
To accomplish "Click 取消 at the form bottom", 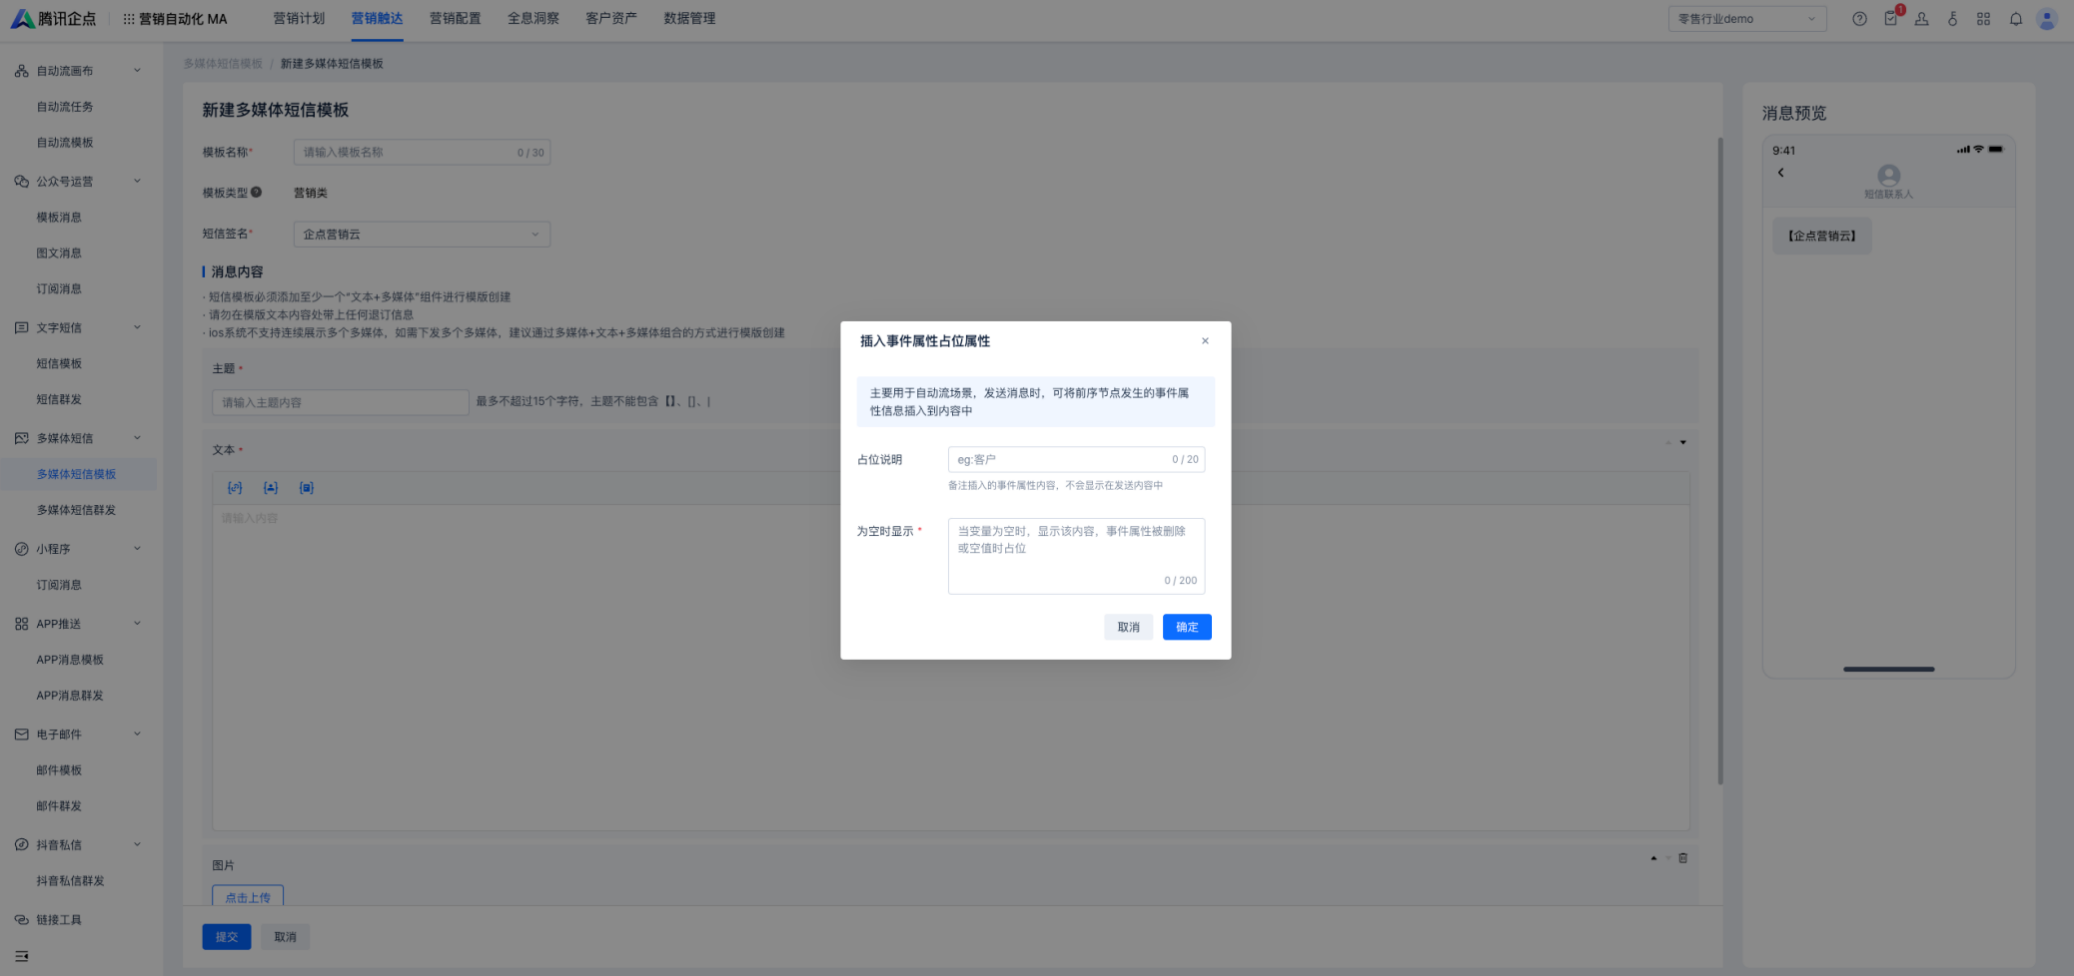I will tap(285, 937).
